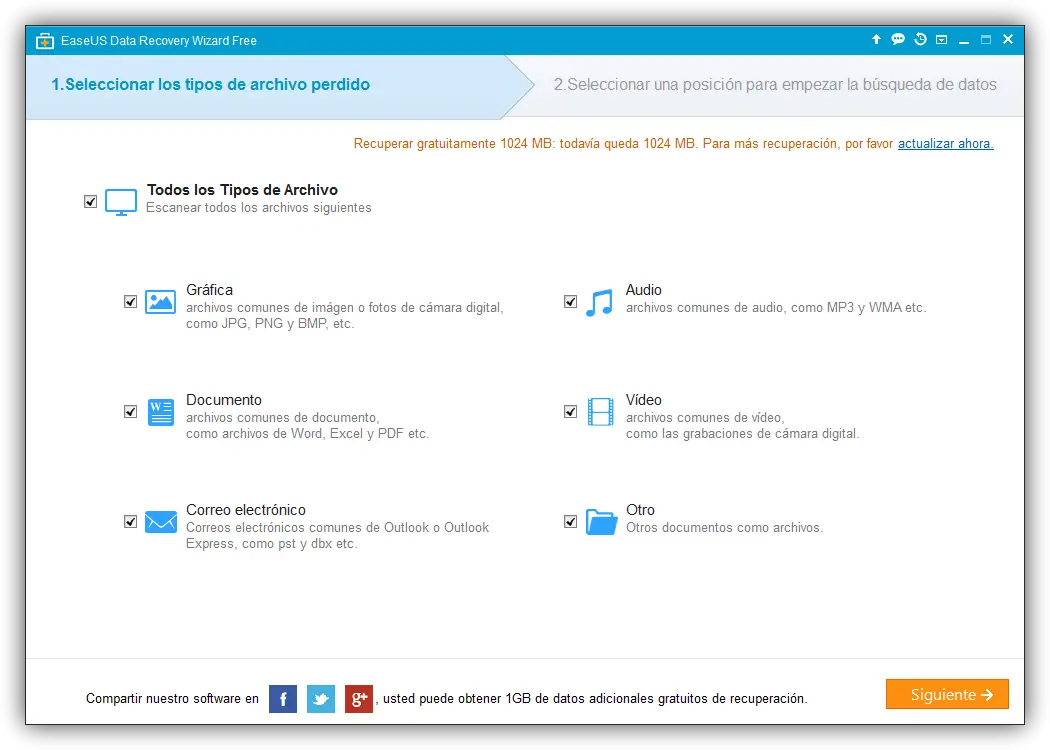Toggle the Gráfica checkbox
1050x750 pixels.
pos(131,301)
